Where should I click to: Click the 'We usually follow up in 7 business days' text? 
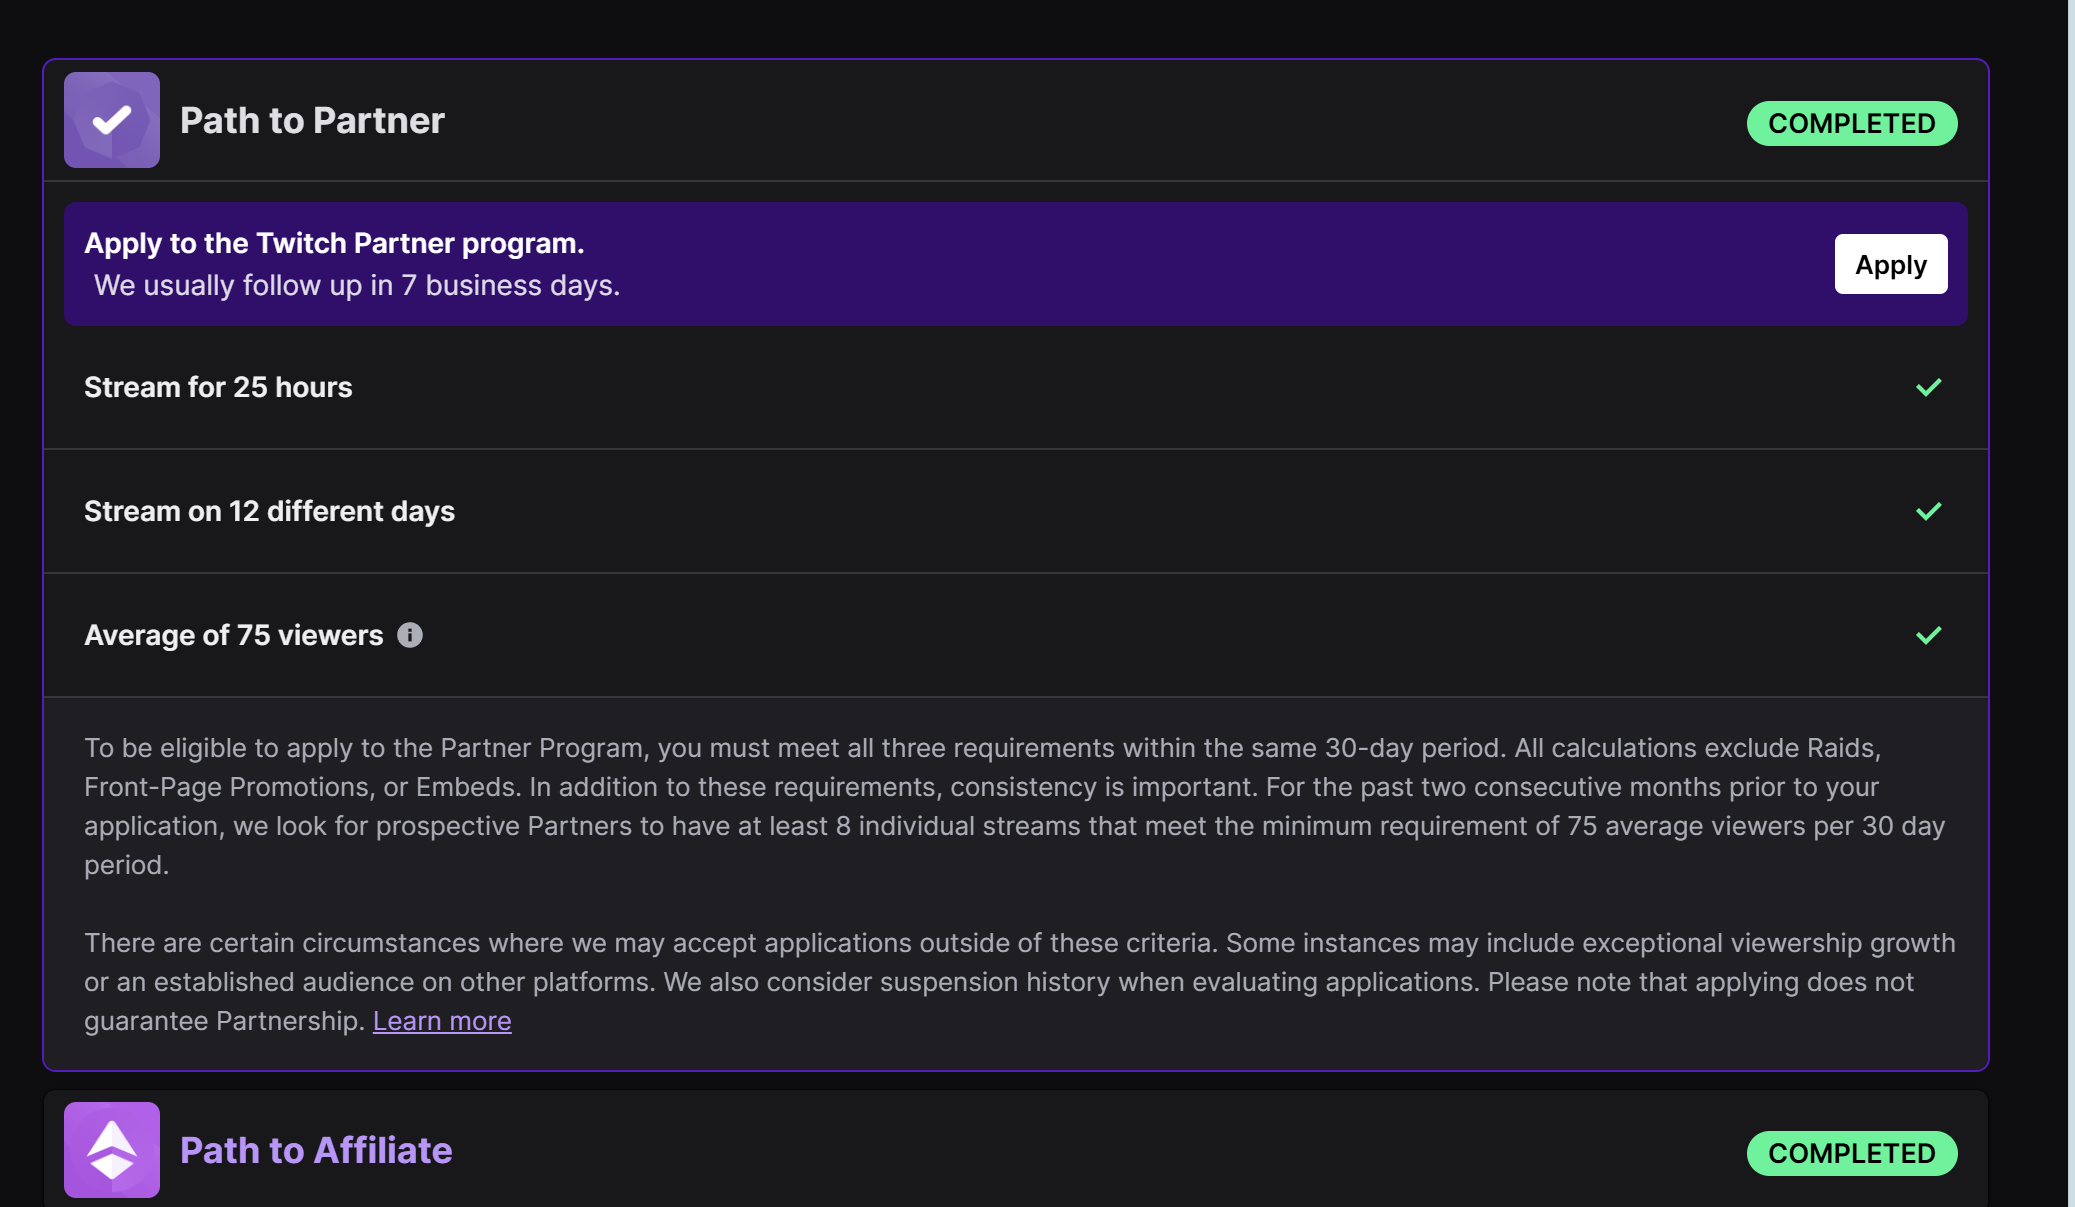[357, 285]
